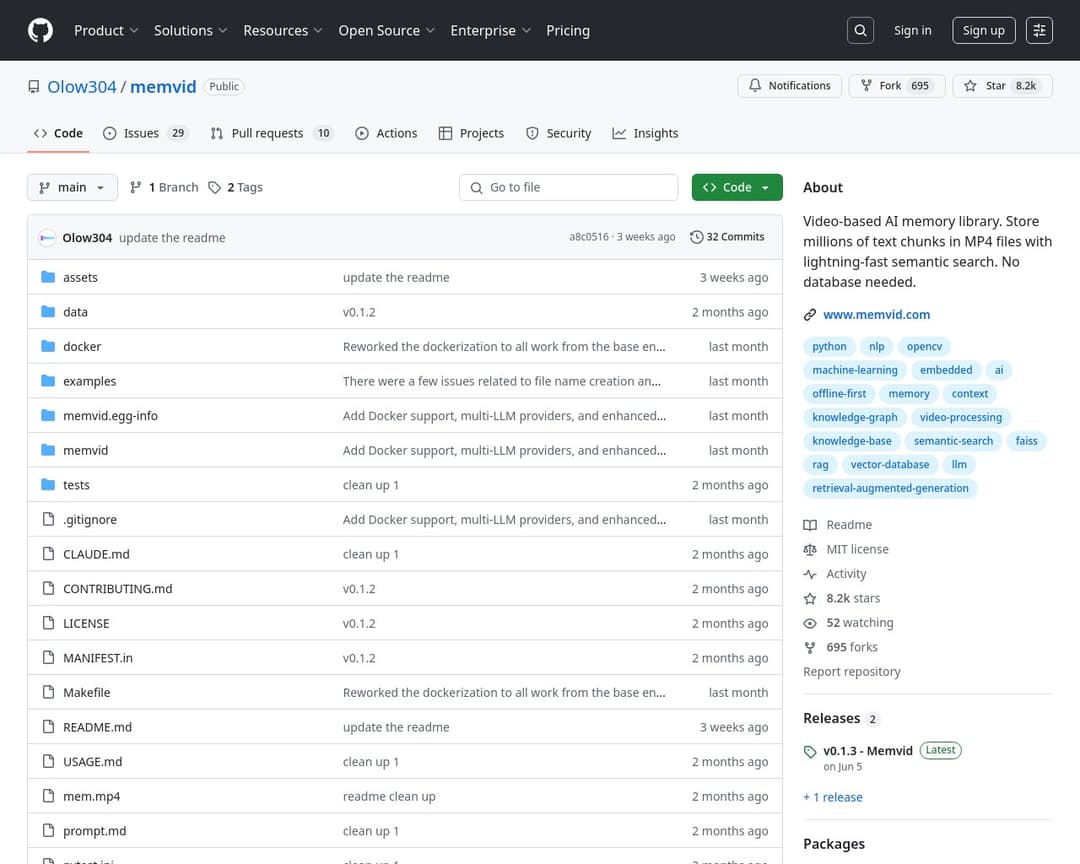Screen dimensions: 1080x864
Task: Click the 32 Commits link
Action: point(727,237)
